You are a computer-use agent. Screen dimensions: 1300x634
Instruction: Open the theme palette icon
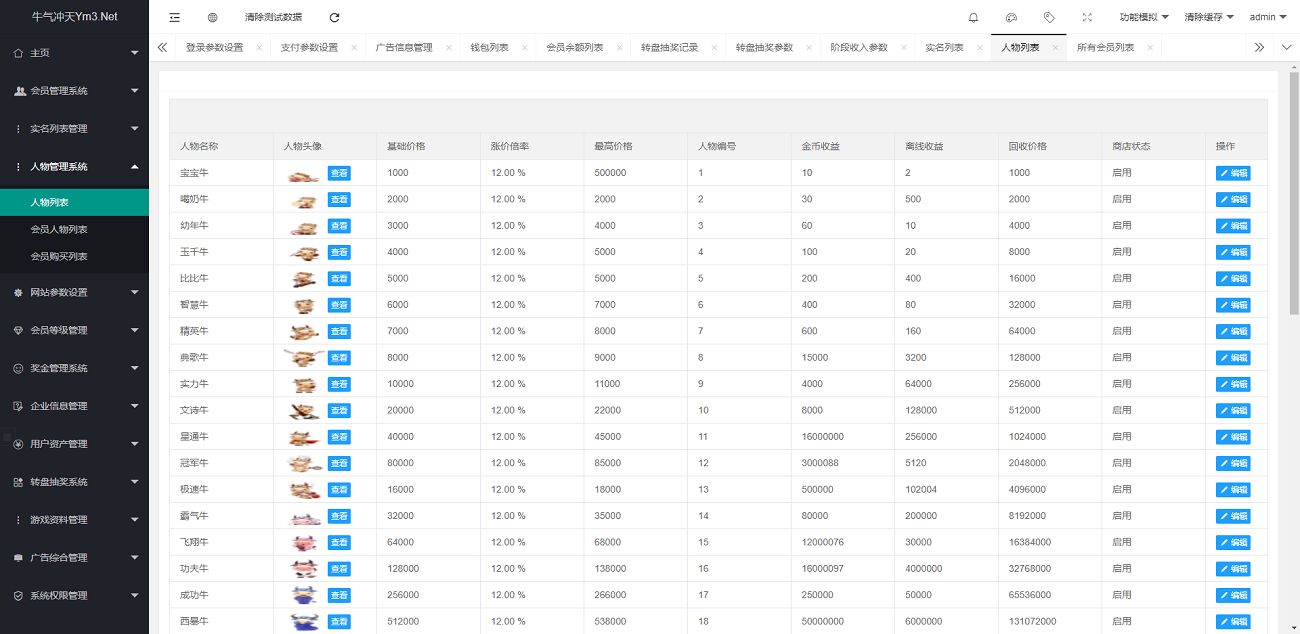1011,17
